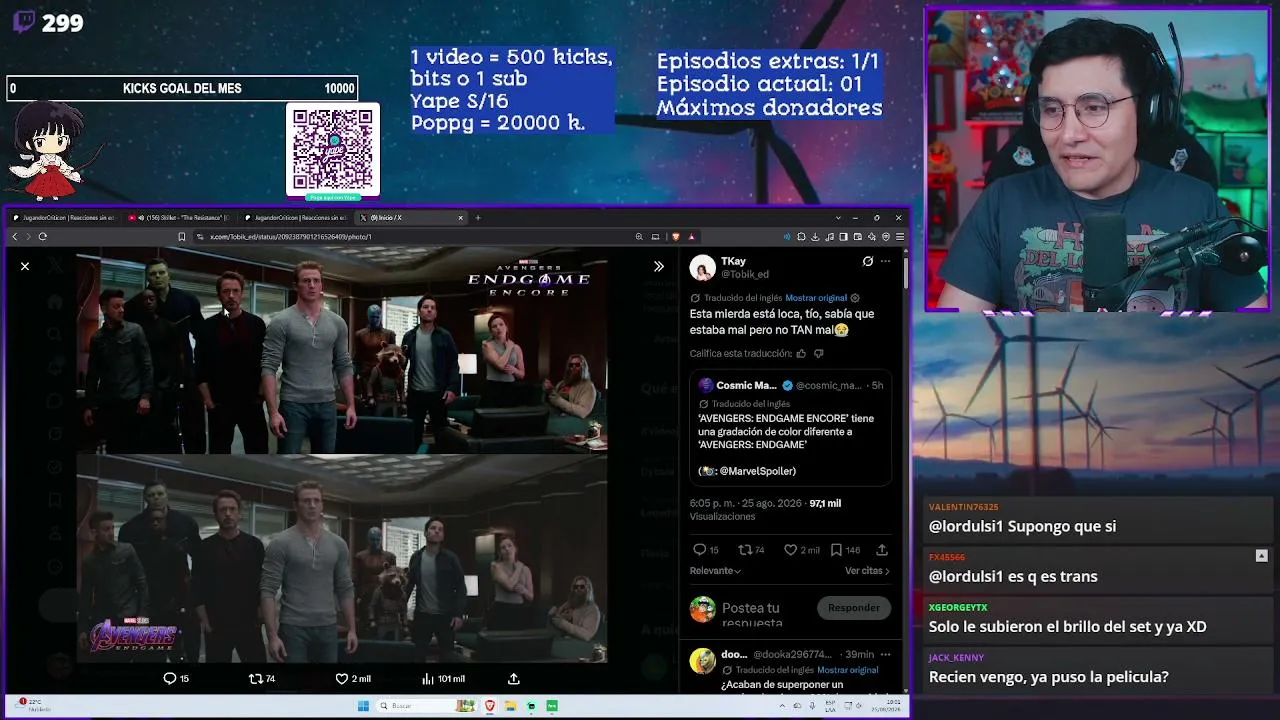The image size is (1280, 720).
Task: Bookmark the post showing 146 saves
Action: pyautogui.click(x=836, y=550)
